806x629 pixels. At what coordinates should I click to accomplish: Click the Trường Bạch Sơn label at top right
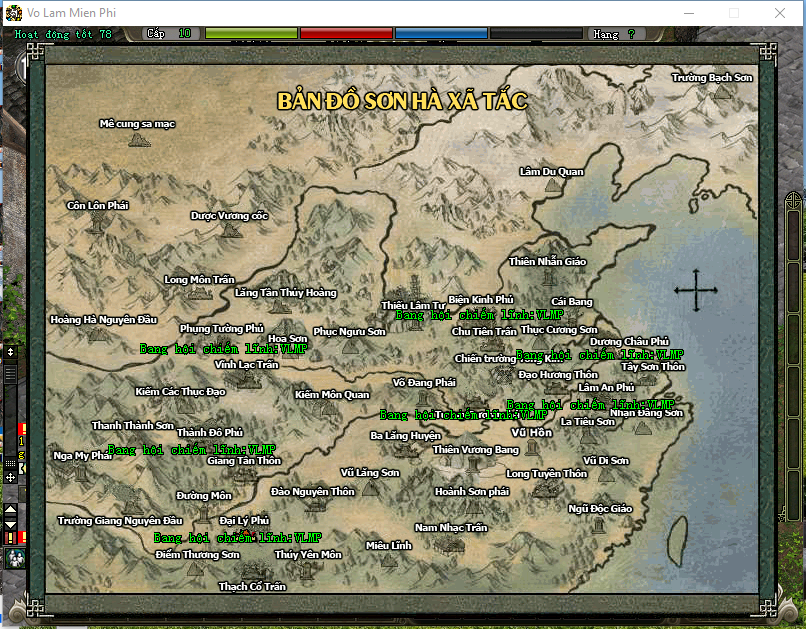(711, 77)
